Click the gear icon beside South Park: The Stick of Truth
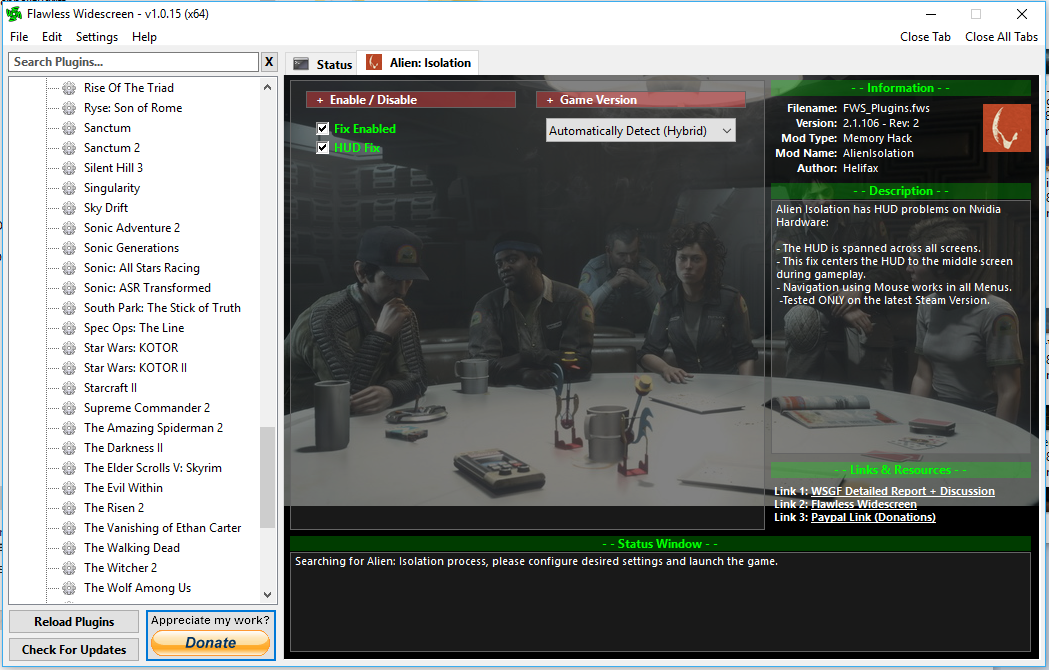Screen dimensions: 1049x670 pos(69,308)
